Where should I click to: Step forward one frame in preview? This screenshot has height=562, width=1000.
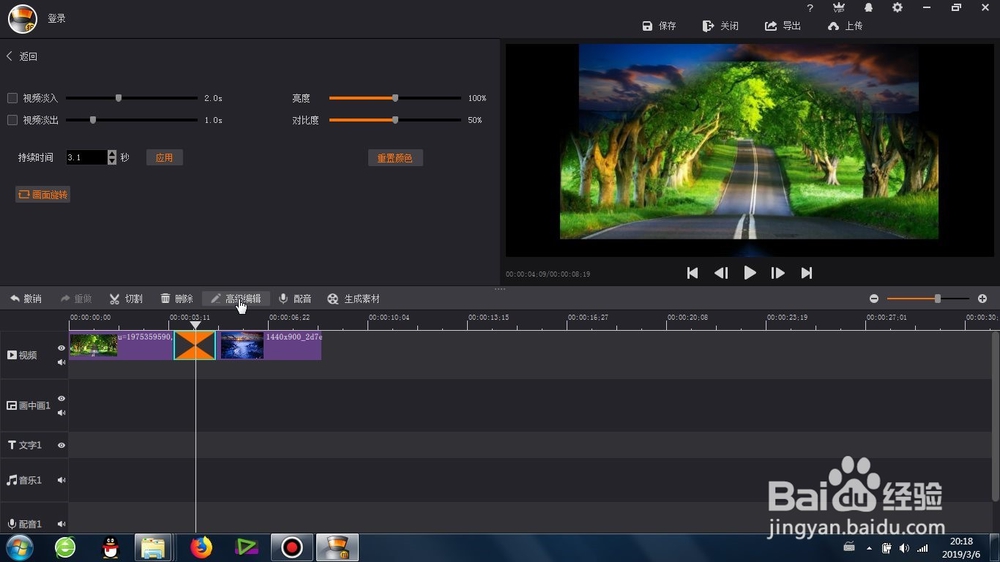[x=777, y=273]
